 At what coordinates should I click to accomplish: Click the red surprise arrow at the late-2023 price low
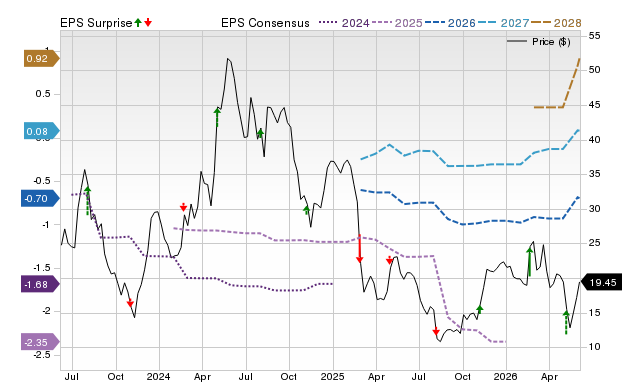(130, 303)
